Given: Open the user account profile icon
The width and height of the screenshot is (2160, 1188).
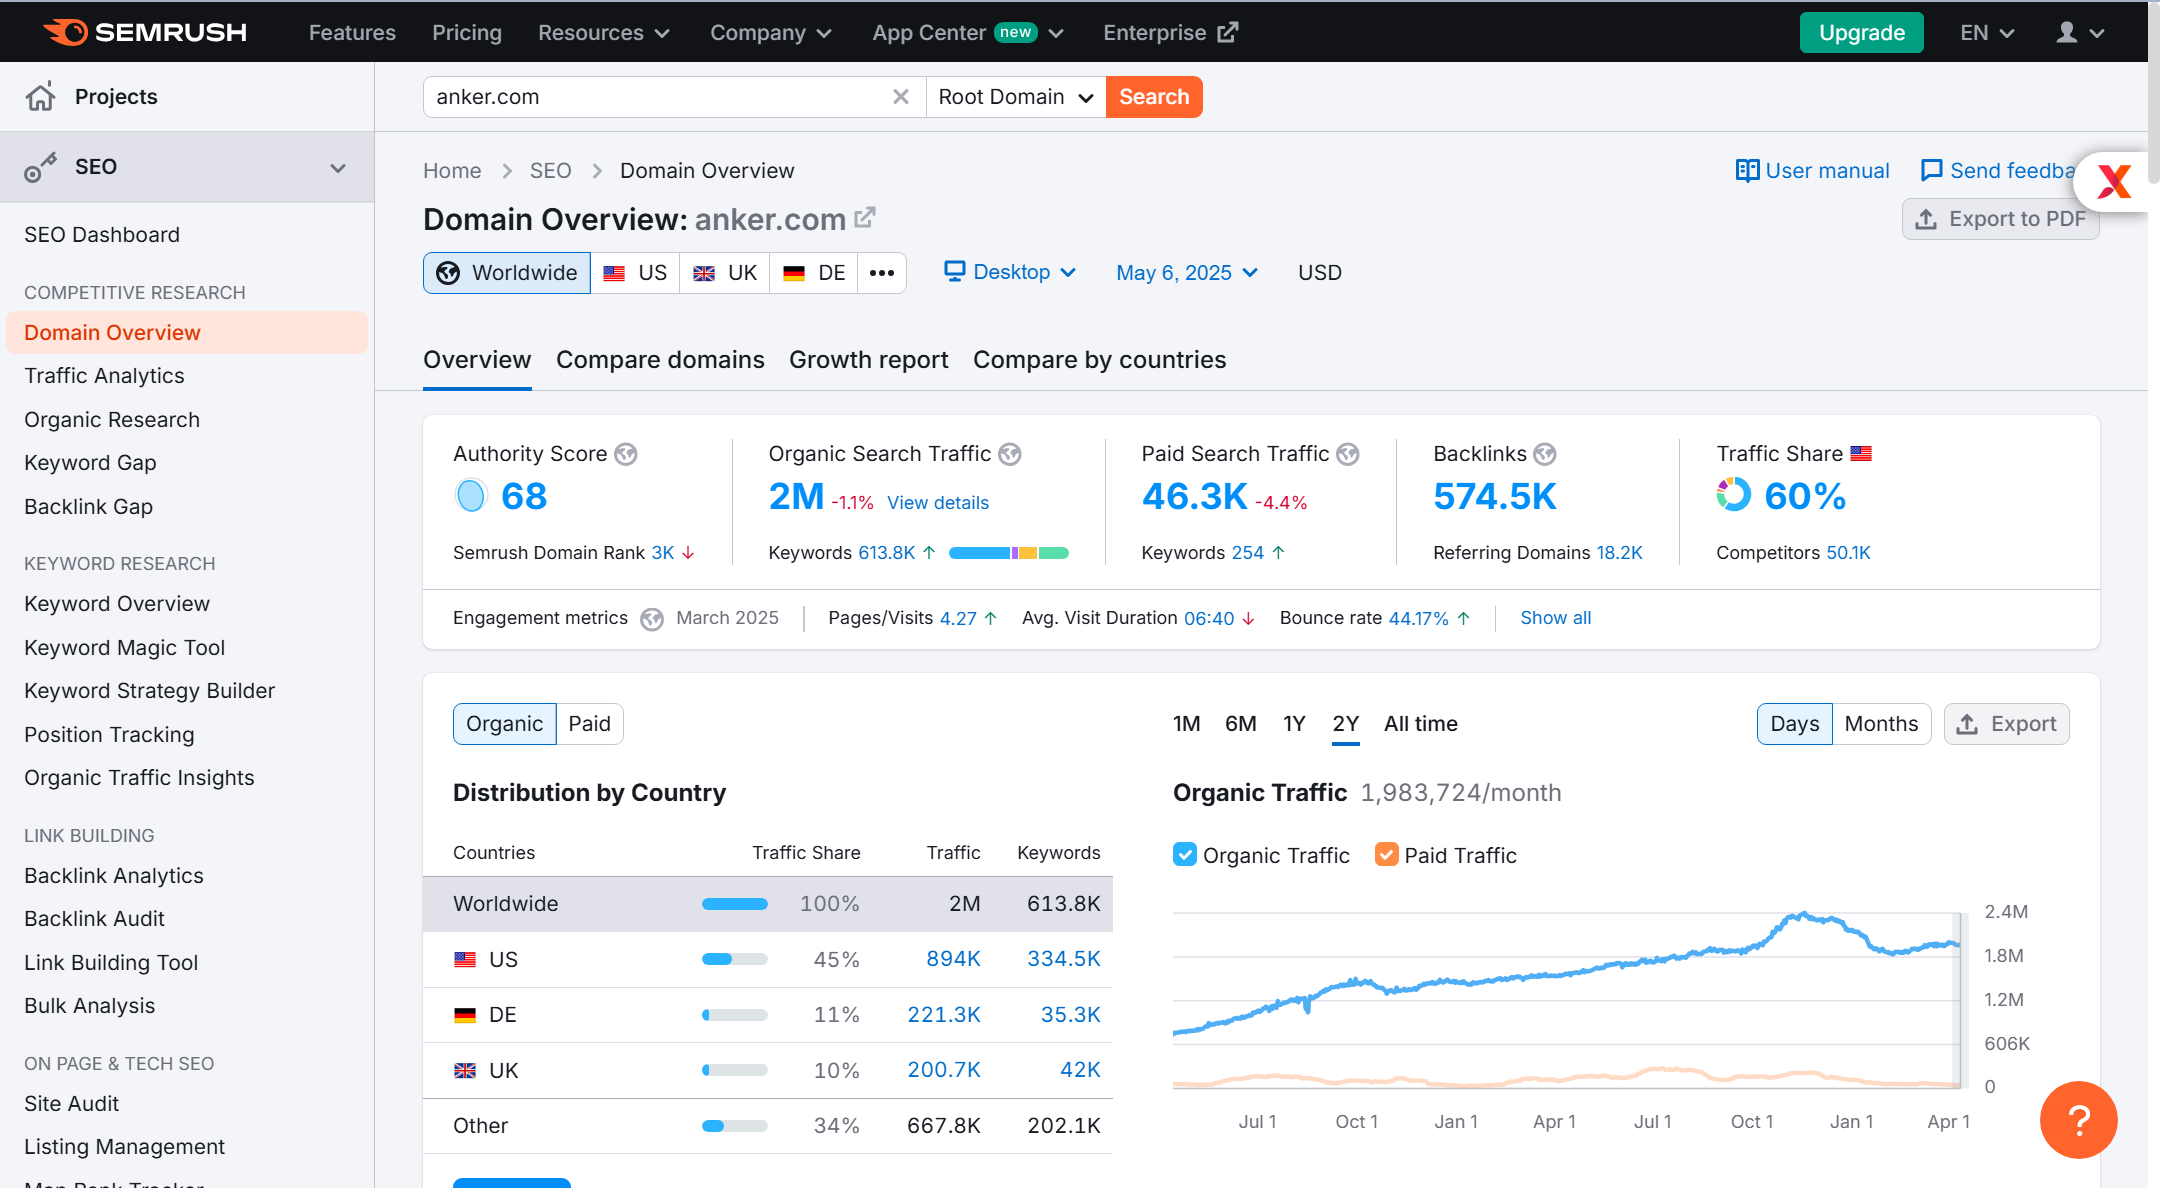Looking at the screenshot, I should (2066, 33).
